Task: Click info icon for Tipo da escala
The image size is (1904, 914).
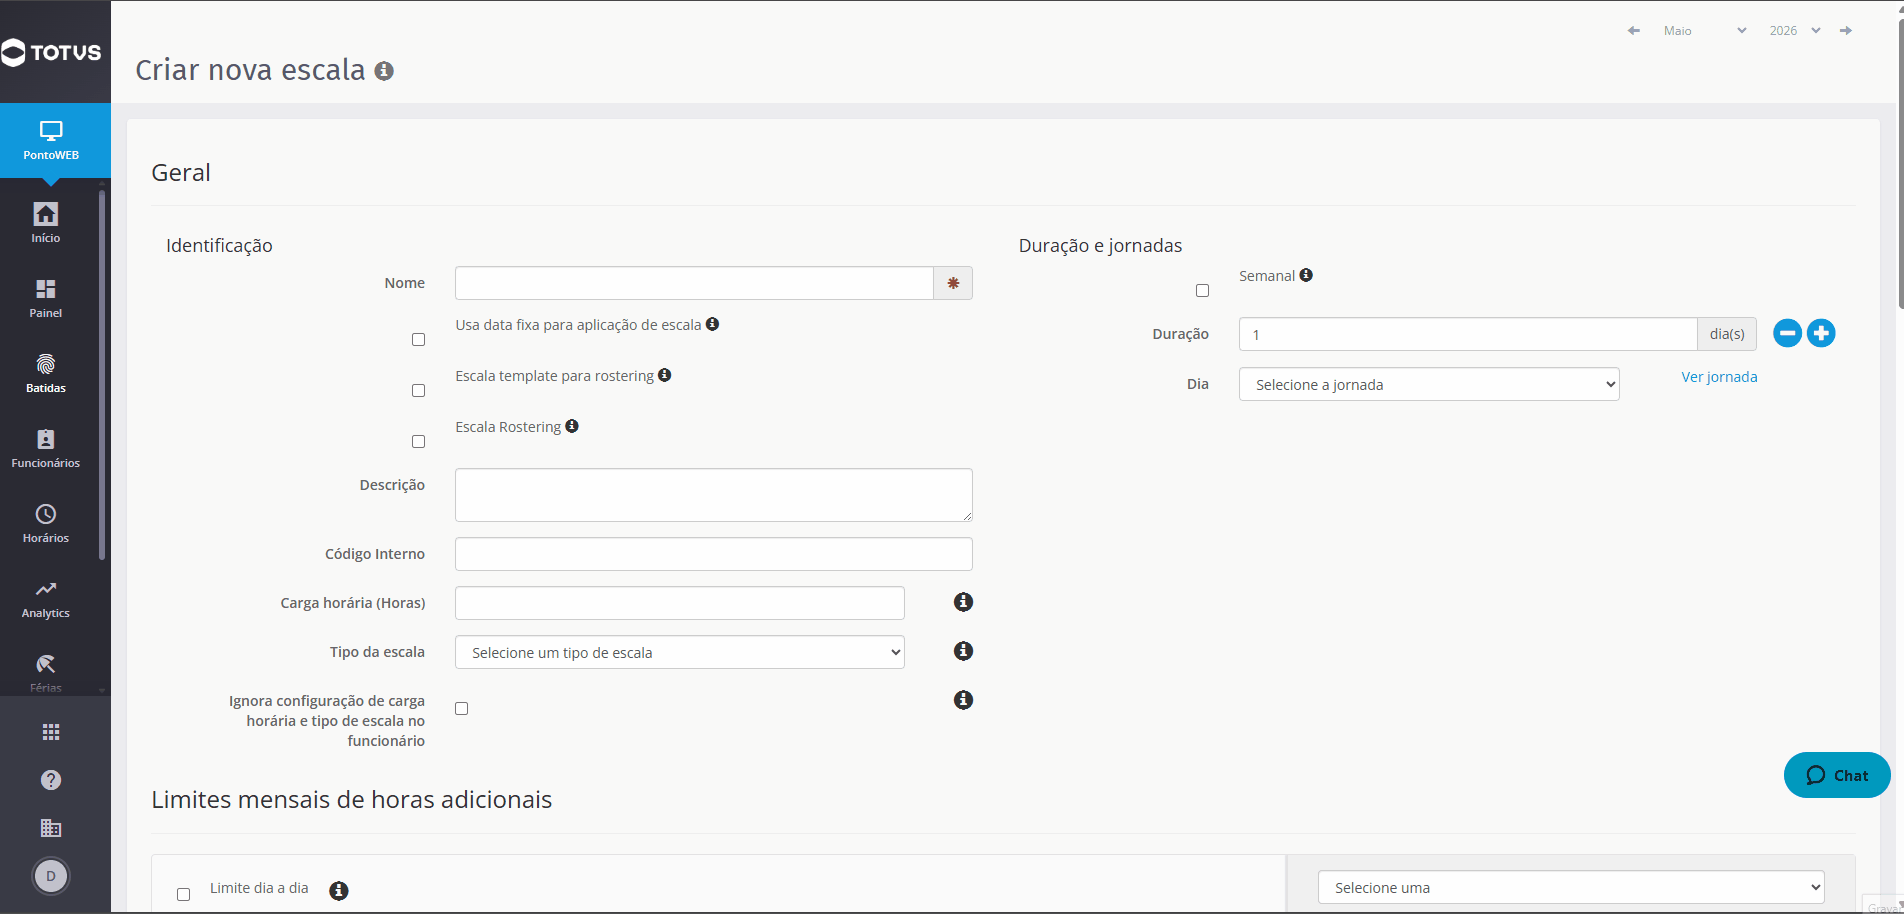Action: coord(963,651)
